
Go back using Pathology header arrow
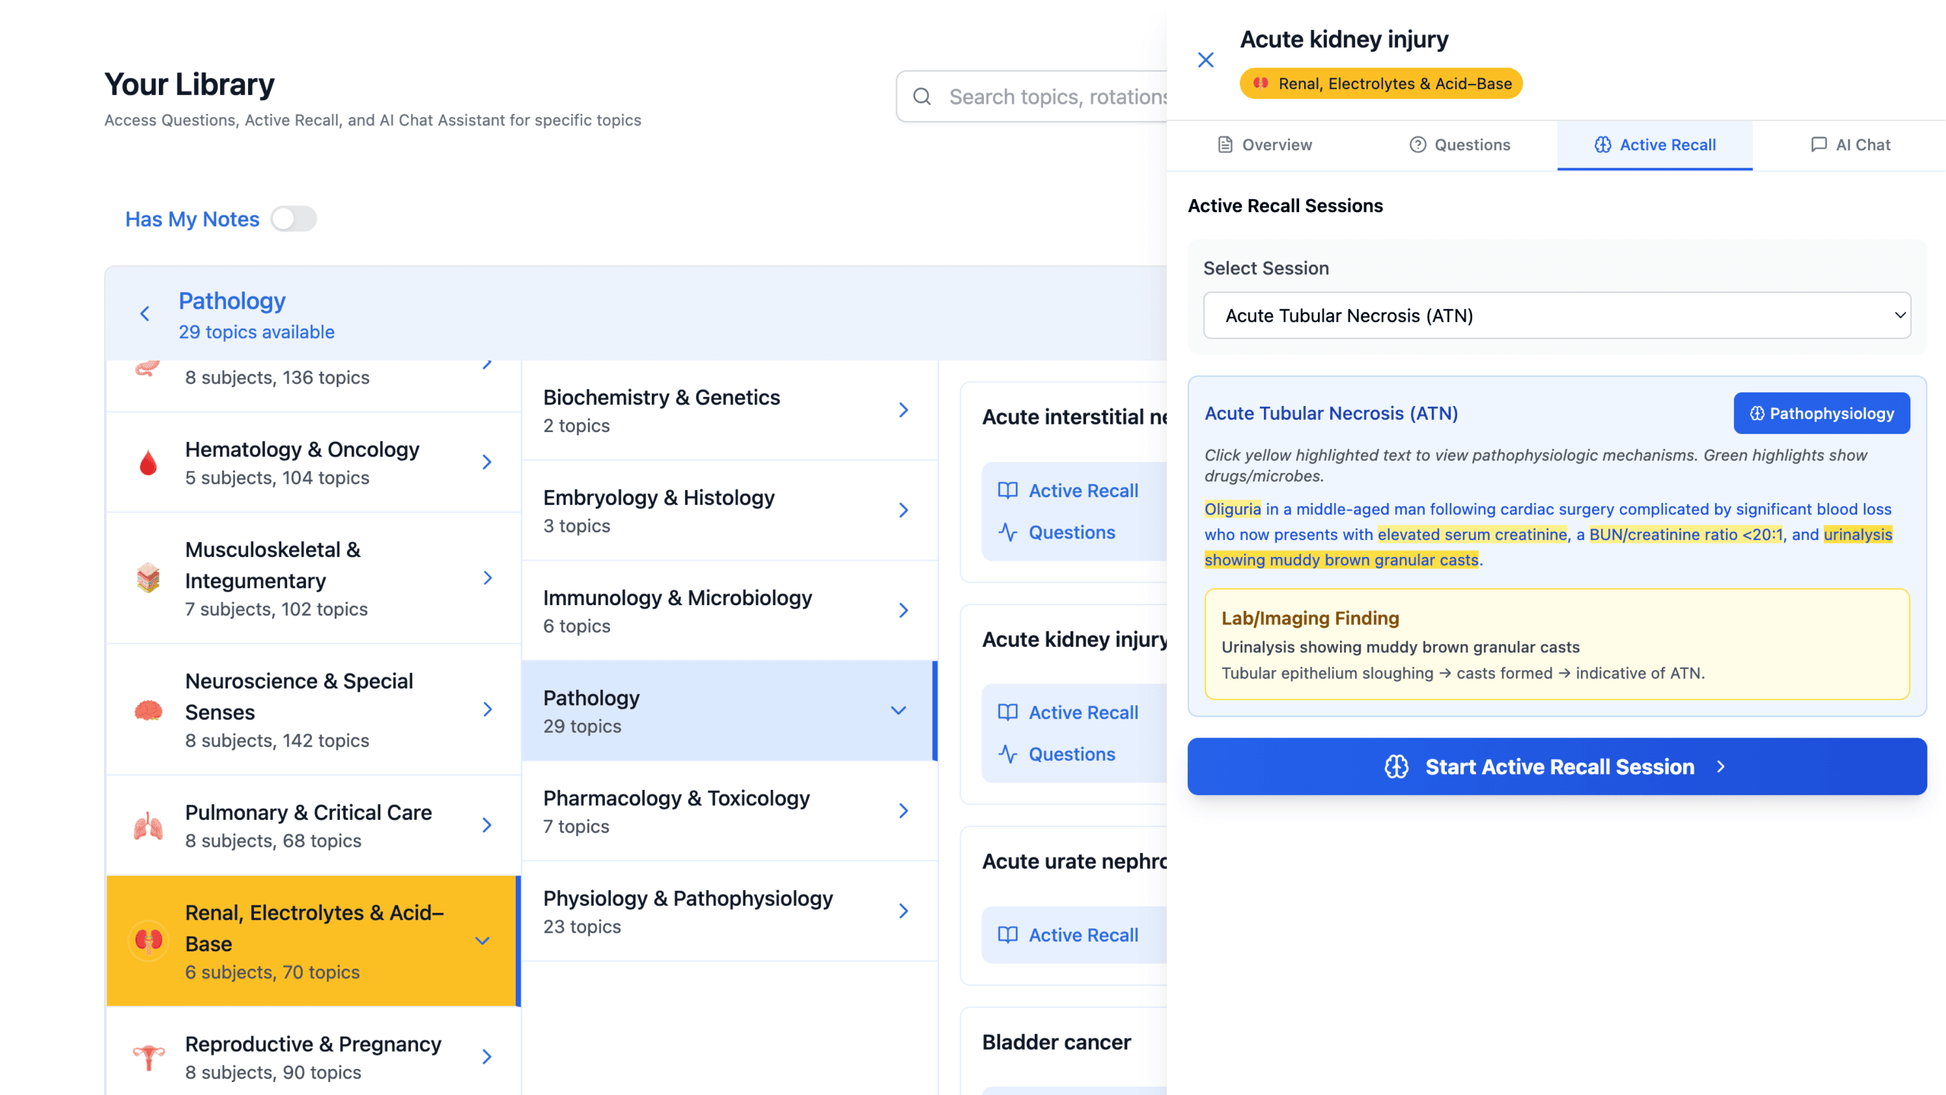pyautogui.click(x=145, y=314)
